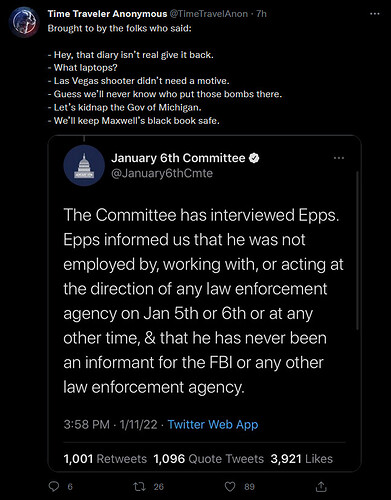Viewport: 391px width, 500px height.
Task: Open @TimeTravelAnon handle link
Action: [x=209, y=14]
